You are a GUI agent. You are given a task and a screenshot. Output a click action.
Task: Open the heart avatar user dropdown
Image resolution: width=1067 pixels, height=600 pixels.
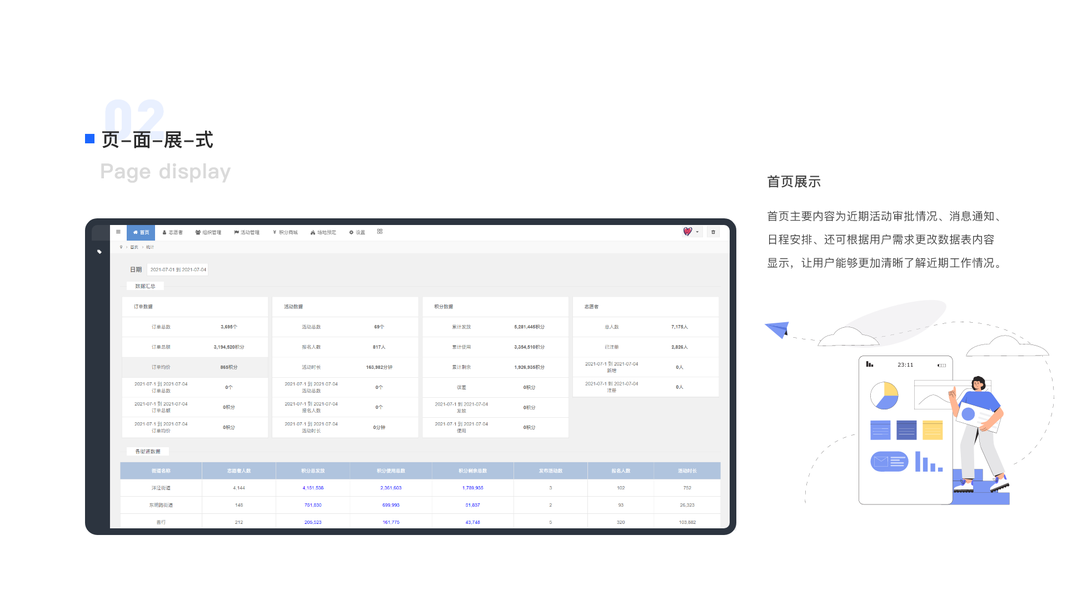(691, 232)
